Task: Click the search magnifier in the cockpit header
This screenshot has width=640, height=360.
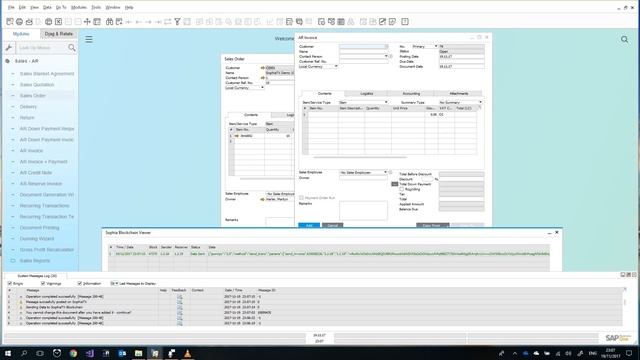Action: [x=624, y=39]
